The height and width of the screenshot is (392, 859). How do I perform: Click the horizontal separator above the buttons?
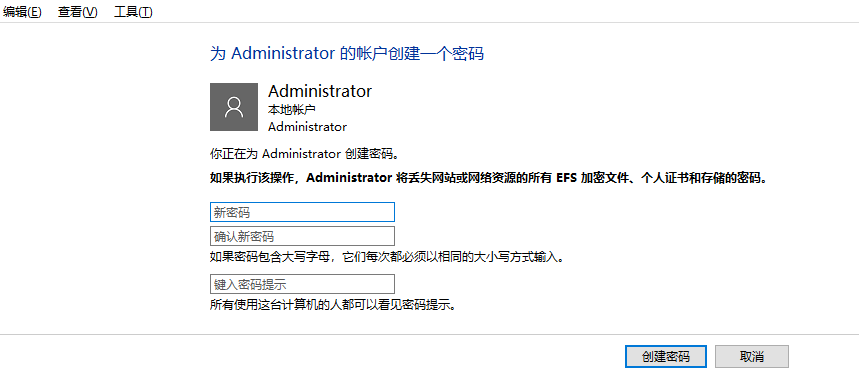(x=430, y=334)
